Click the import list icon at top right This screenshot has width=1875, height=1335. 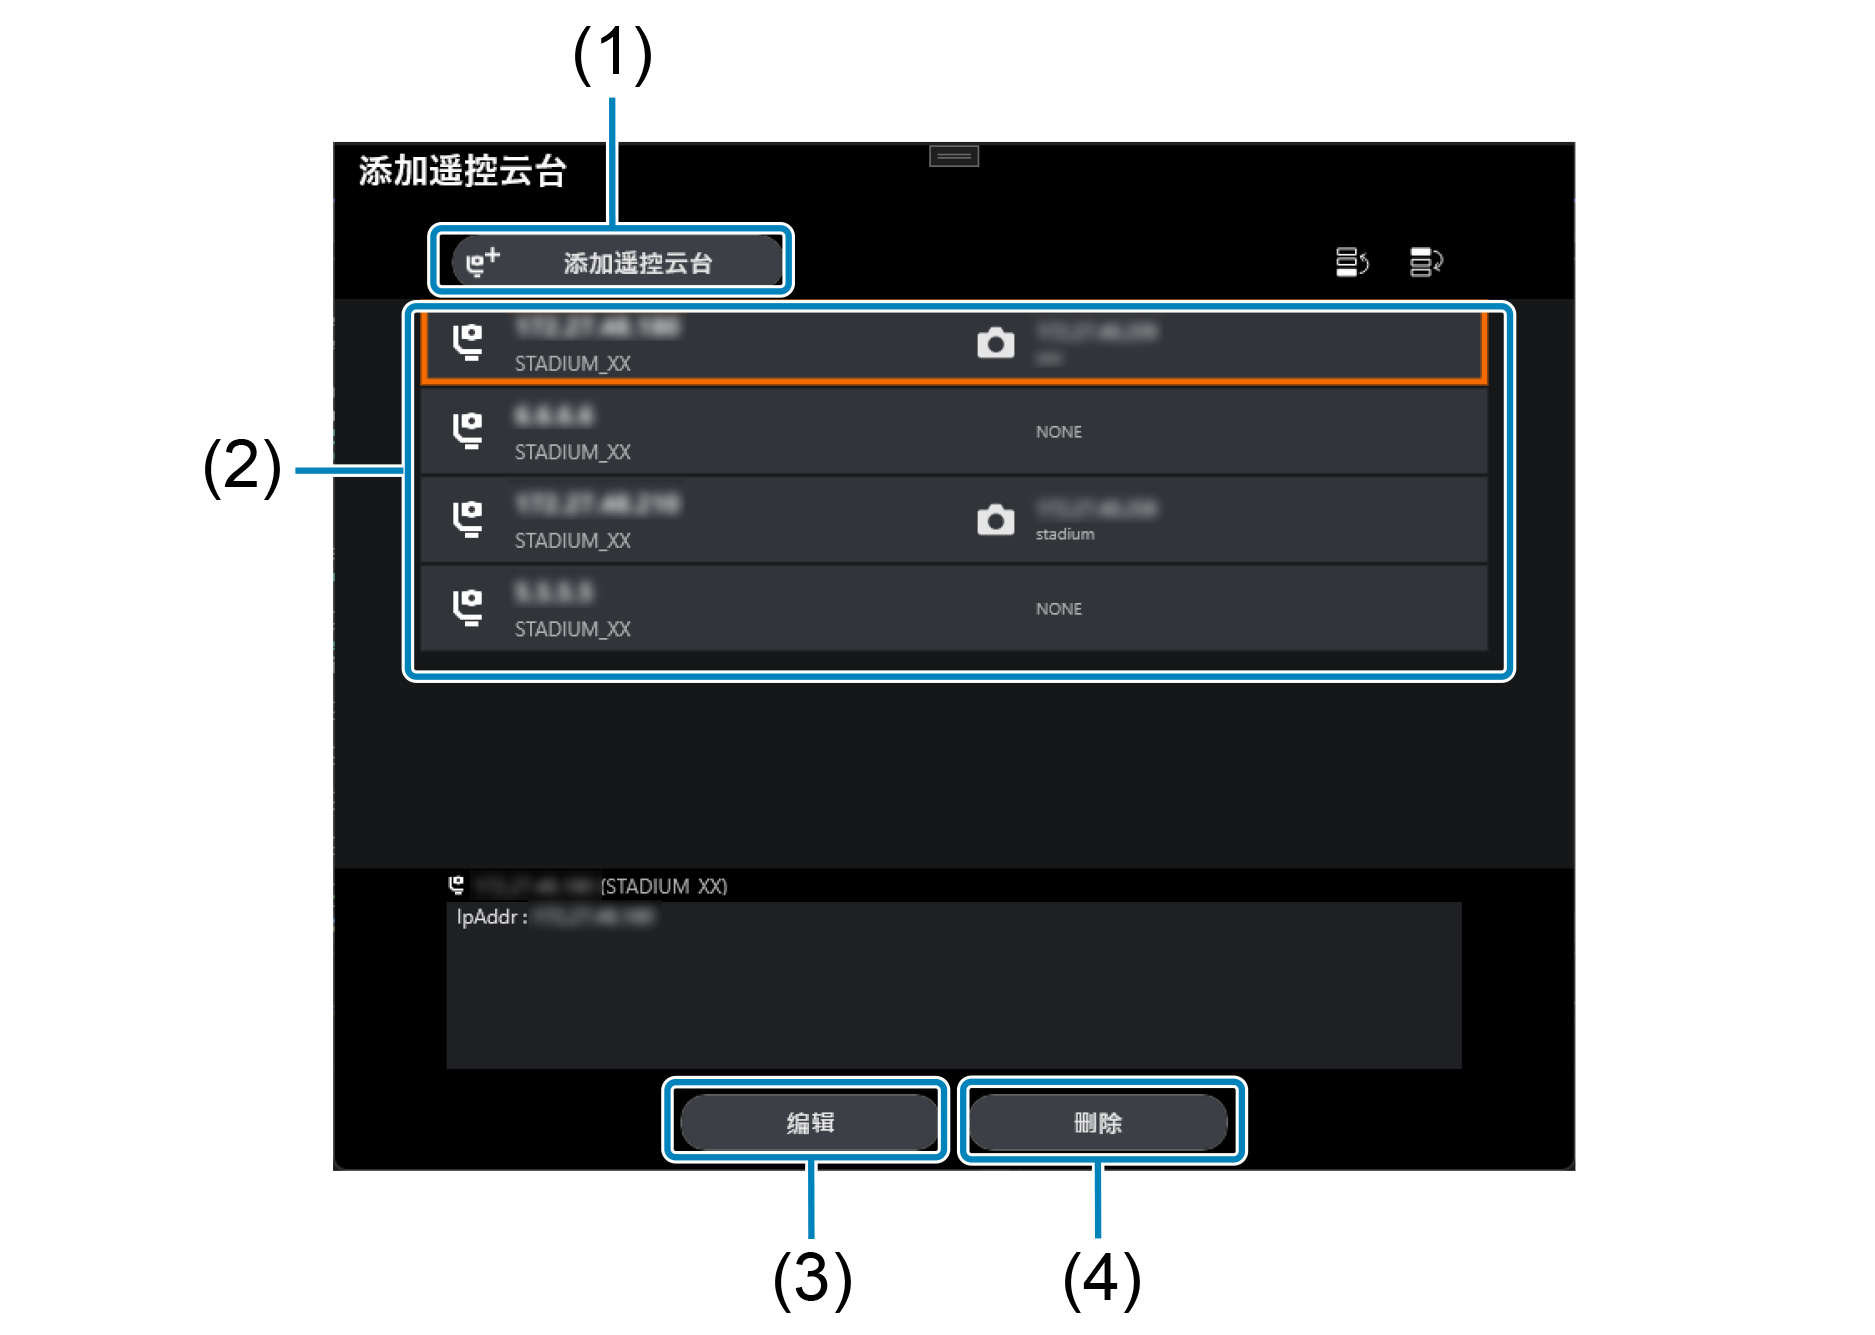pyautogui.click(x=1352, y=262)
